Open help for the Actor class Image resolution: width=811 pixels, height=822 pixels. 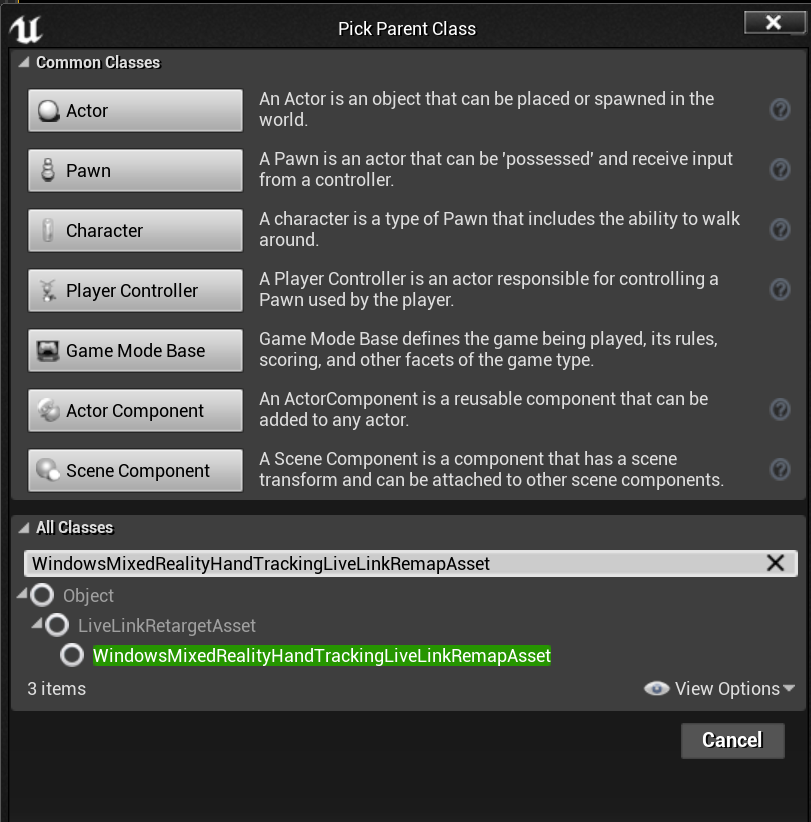coord(780,109)
